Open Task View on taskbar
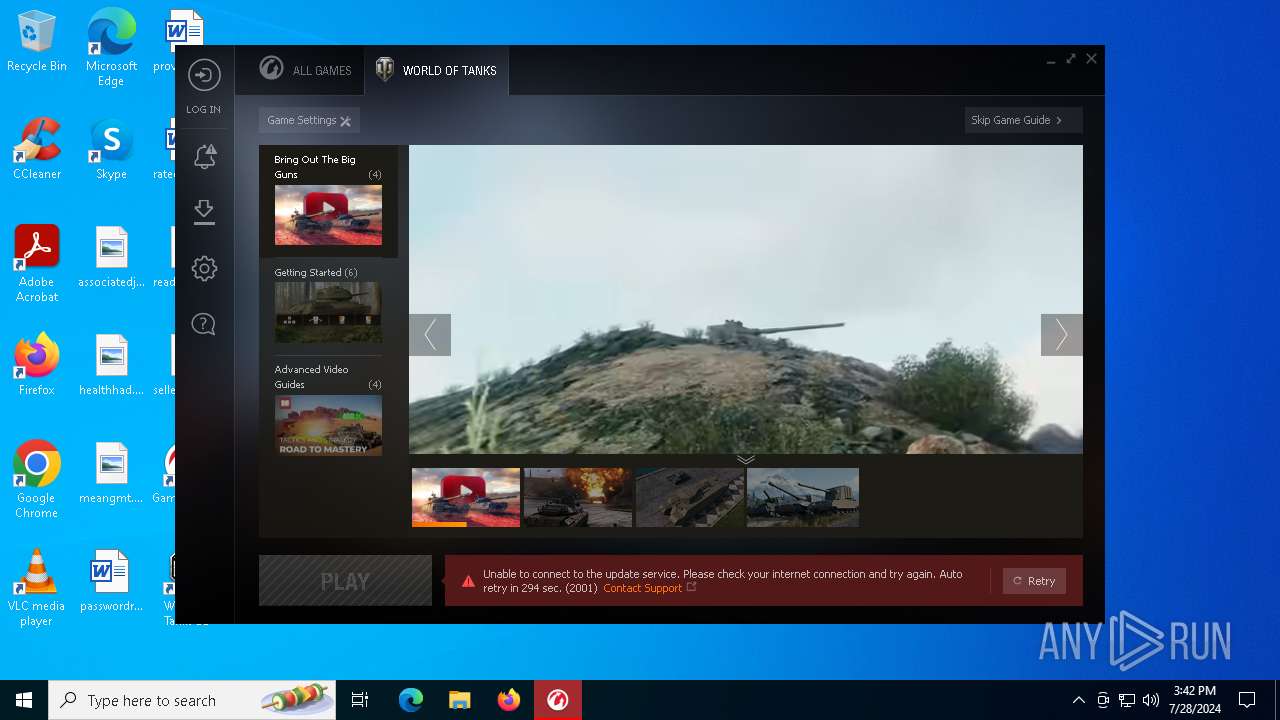The width and height of the screenshot is (1280, 720). [x=360, y=700]
